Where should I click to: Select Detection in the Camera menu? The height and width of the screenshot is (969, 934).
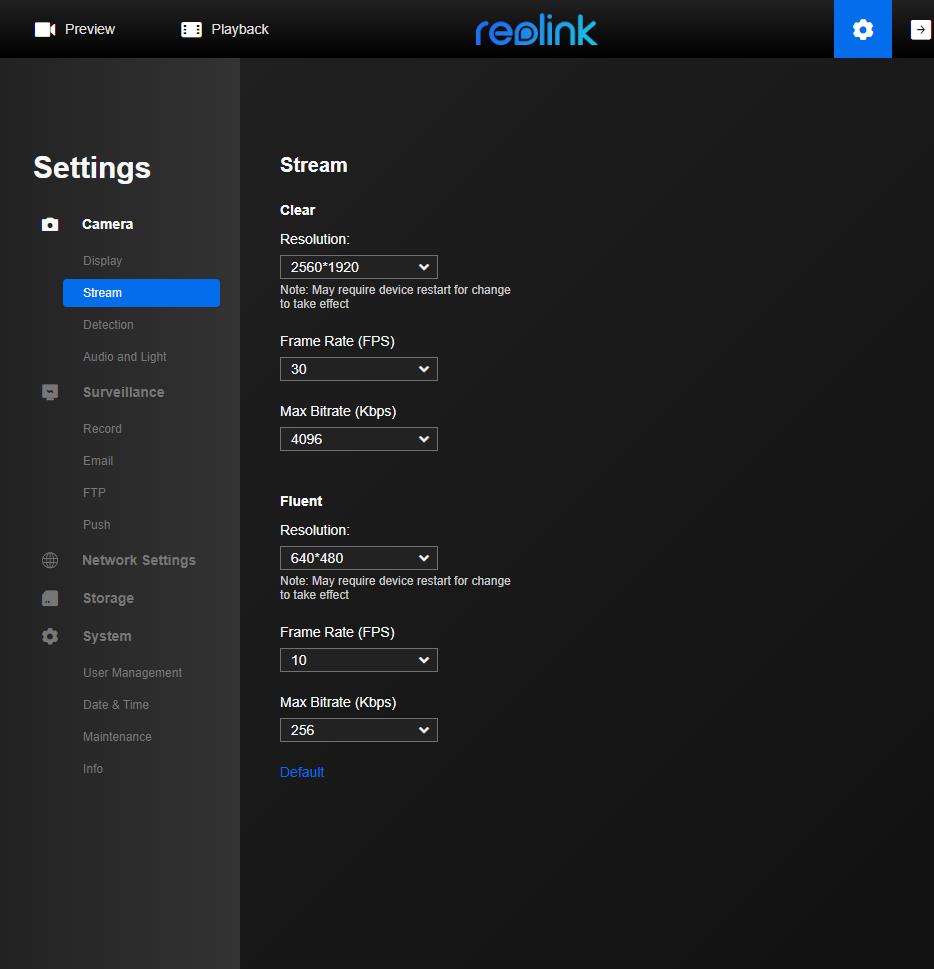(x=108, y=325)
